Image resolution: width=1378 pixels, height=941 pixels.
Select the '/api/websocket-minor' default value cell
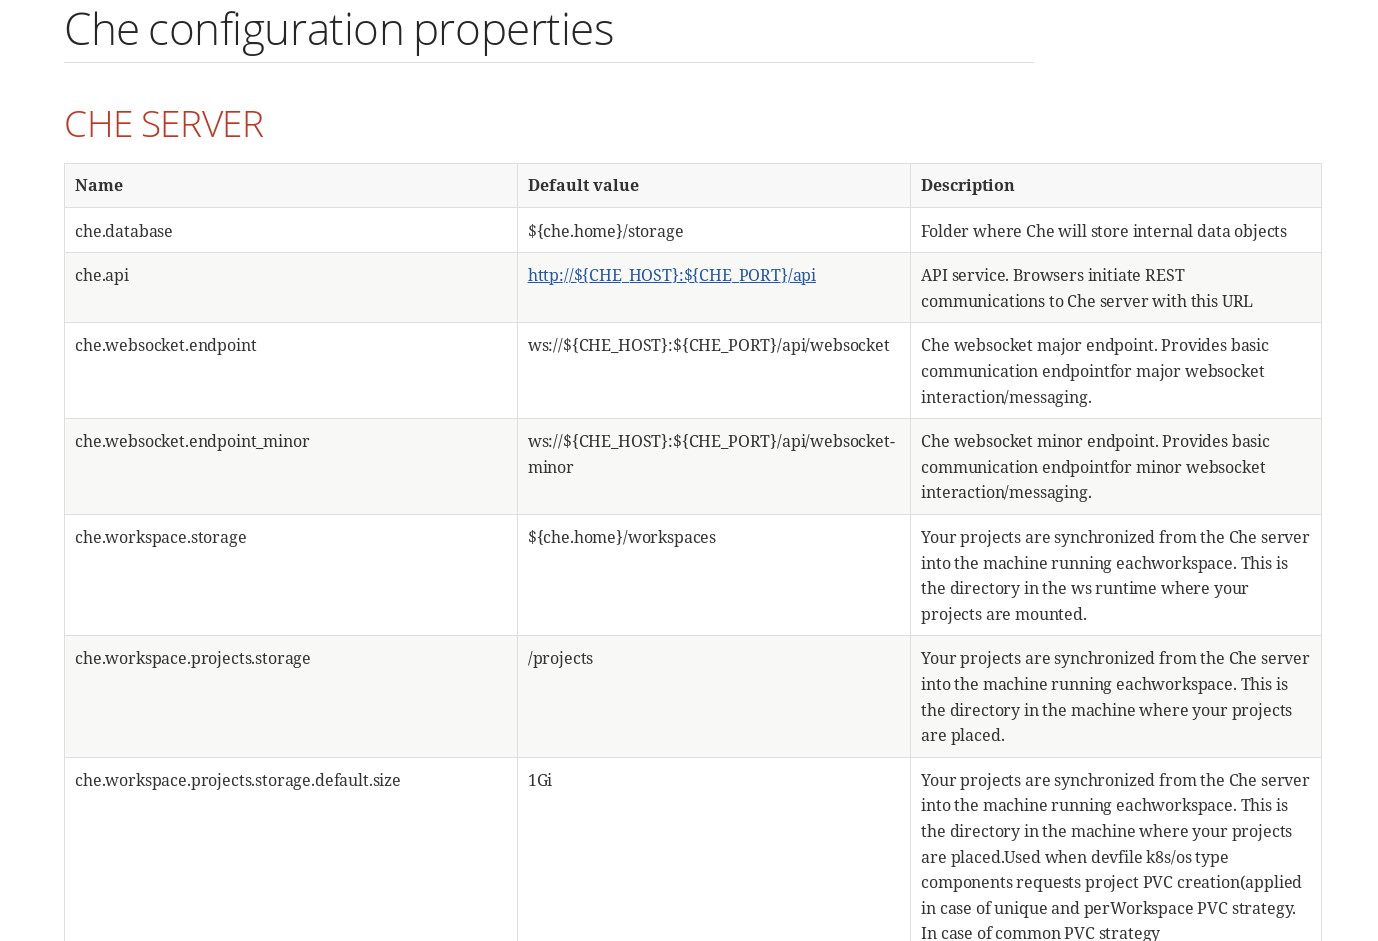tap(714, 467)
